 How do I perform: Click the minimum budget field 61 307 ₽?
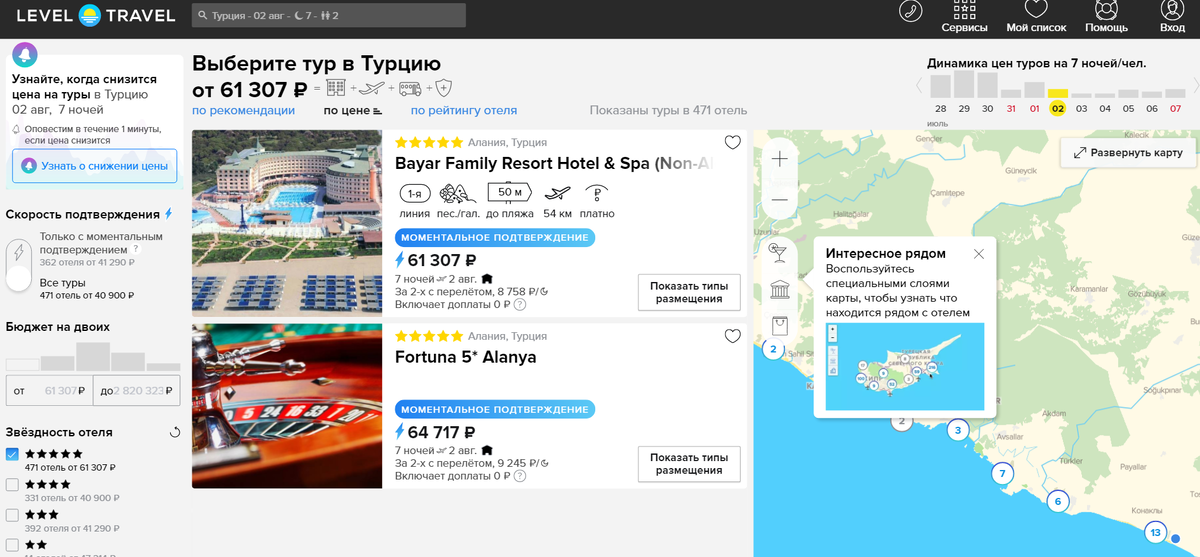pos(49,391)
